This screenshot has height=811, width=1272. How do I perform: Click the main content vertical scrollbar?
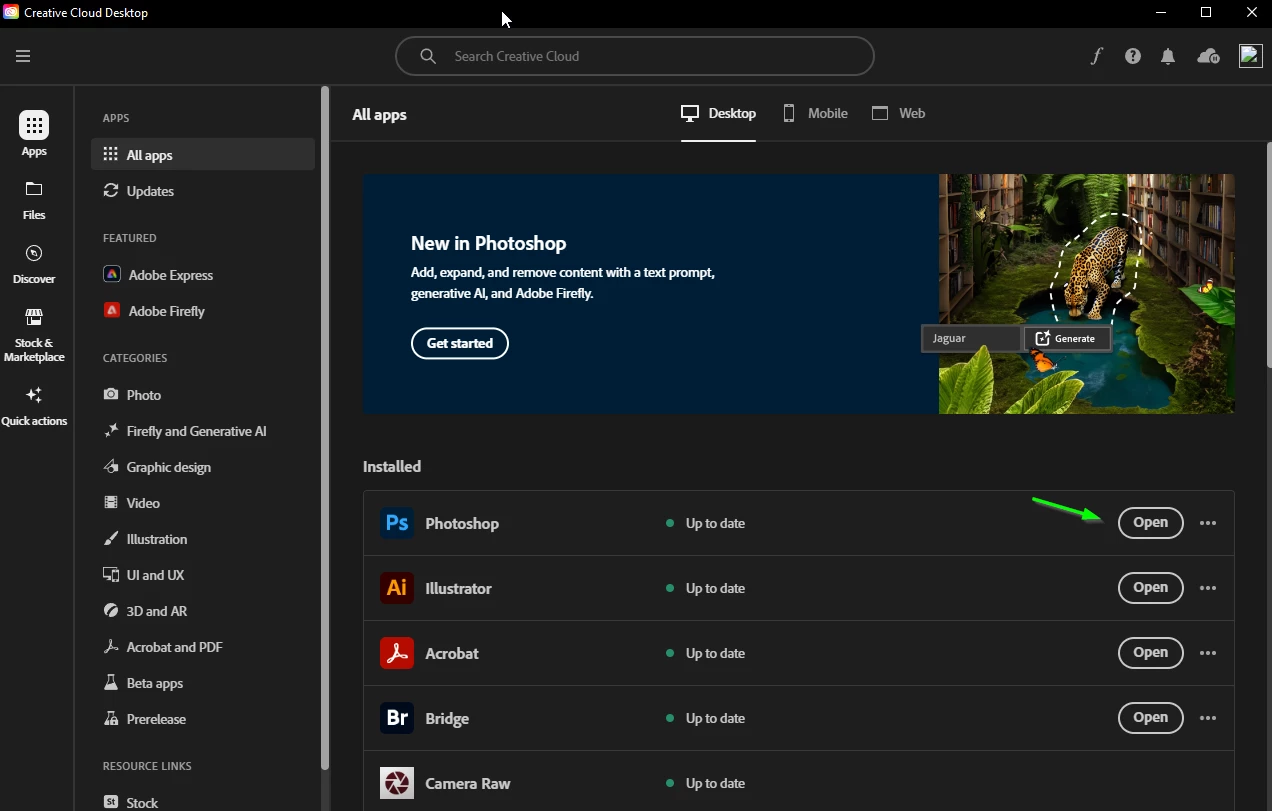tap(1268, 255)
